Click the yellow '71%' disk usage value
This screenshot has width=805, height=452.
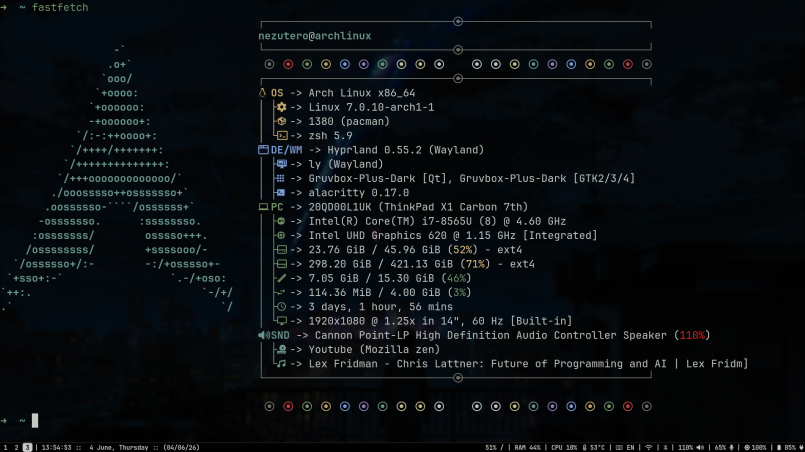coord(475,264)
